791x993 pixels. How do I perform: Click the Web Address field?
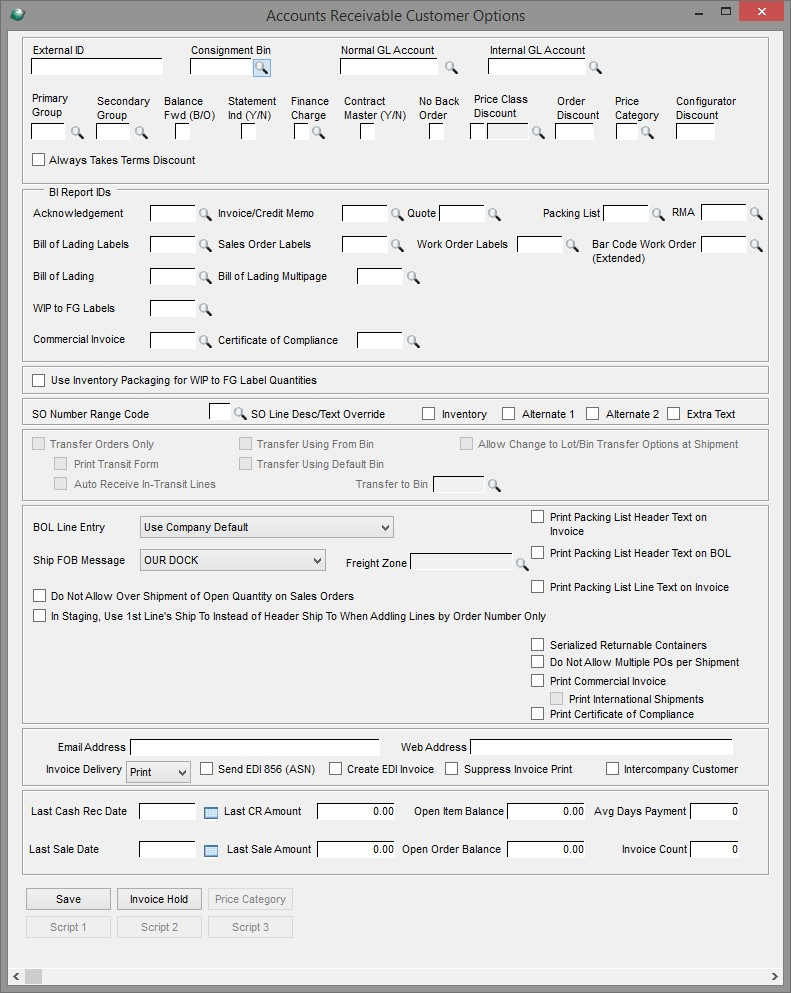[x=602, y=747]
